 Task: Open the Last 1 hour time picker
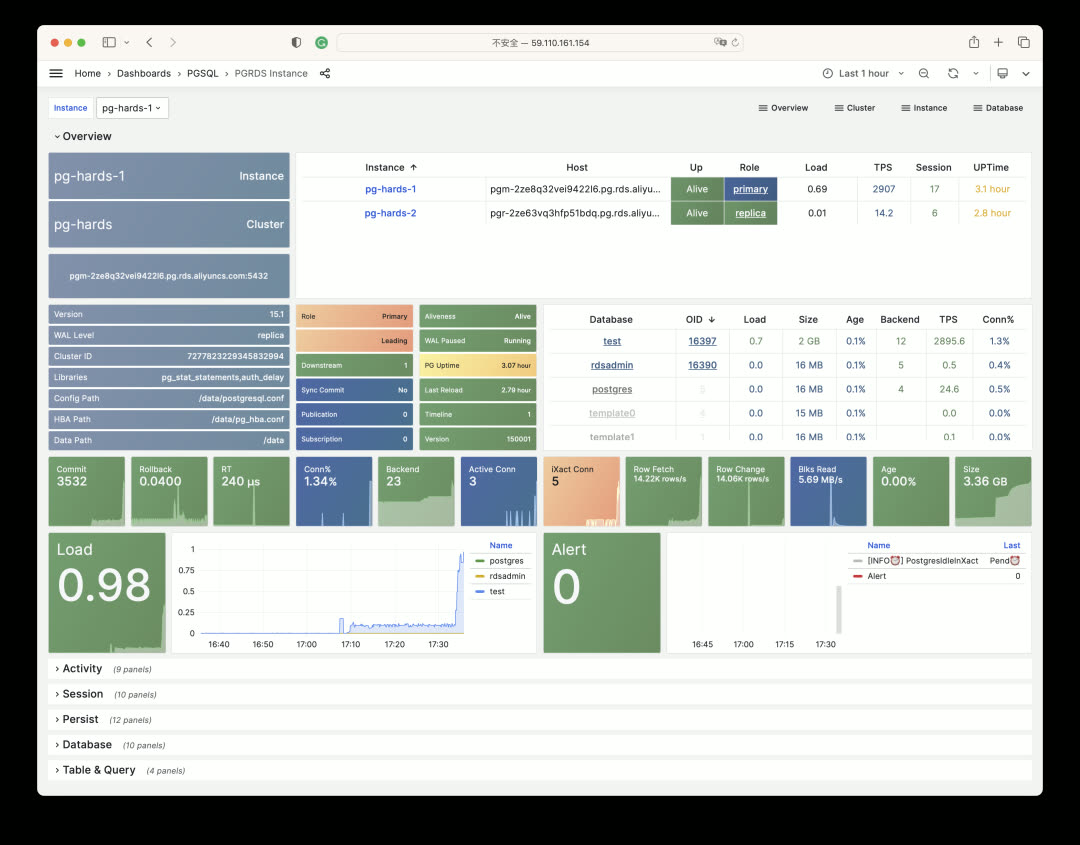click(863, 73)
